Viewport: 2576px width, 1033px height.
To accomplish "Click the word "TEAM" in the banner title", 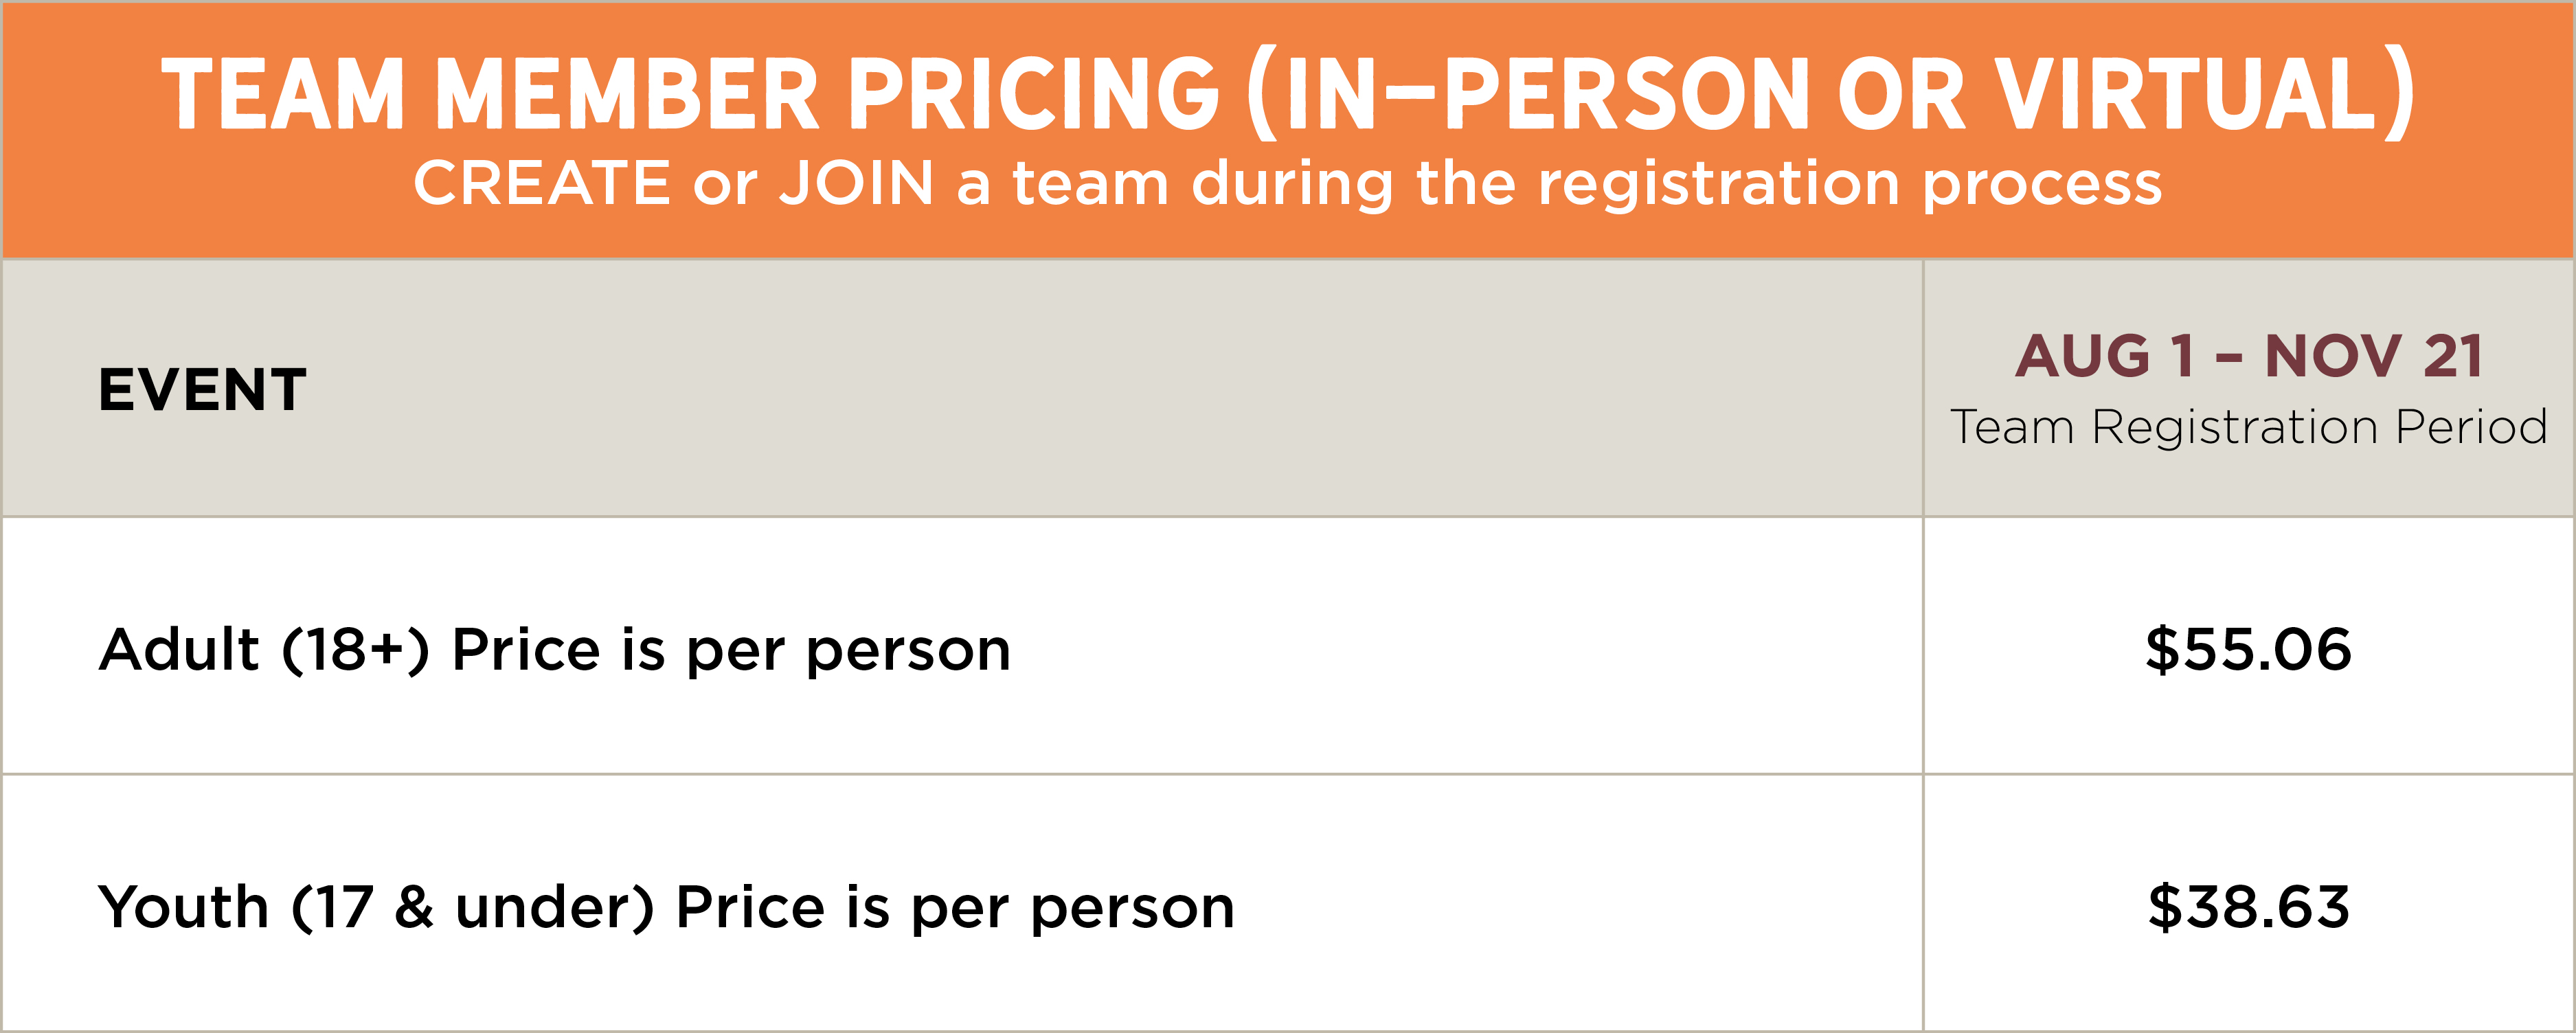I will point(283,94).
